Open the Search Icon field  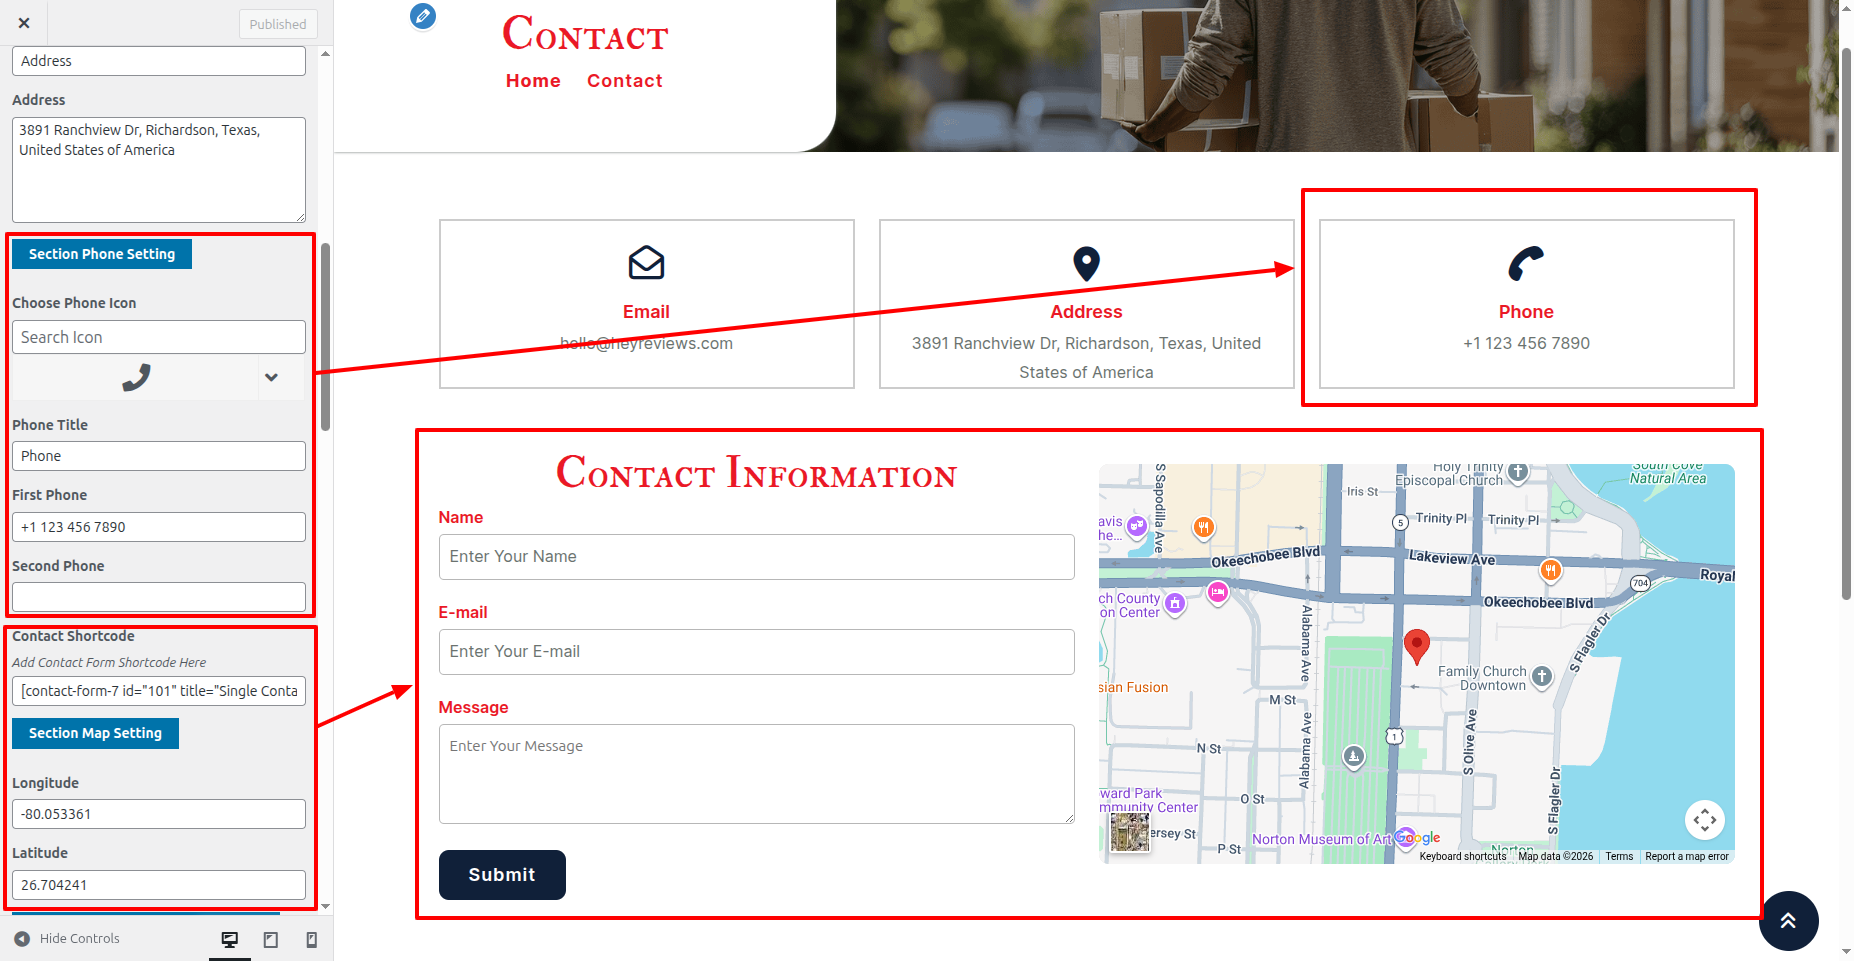coord(159,337)
